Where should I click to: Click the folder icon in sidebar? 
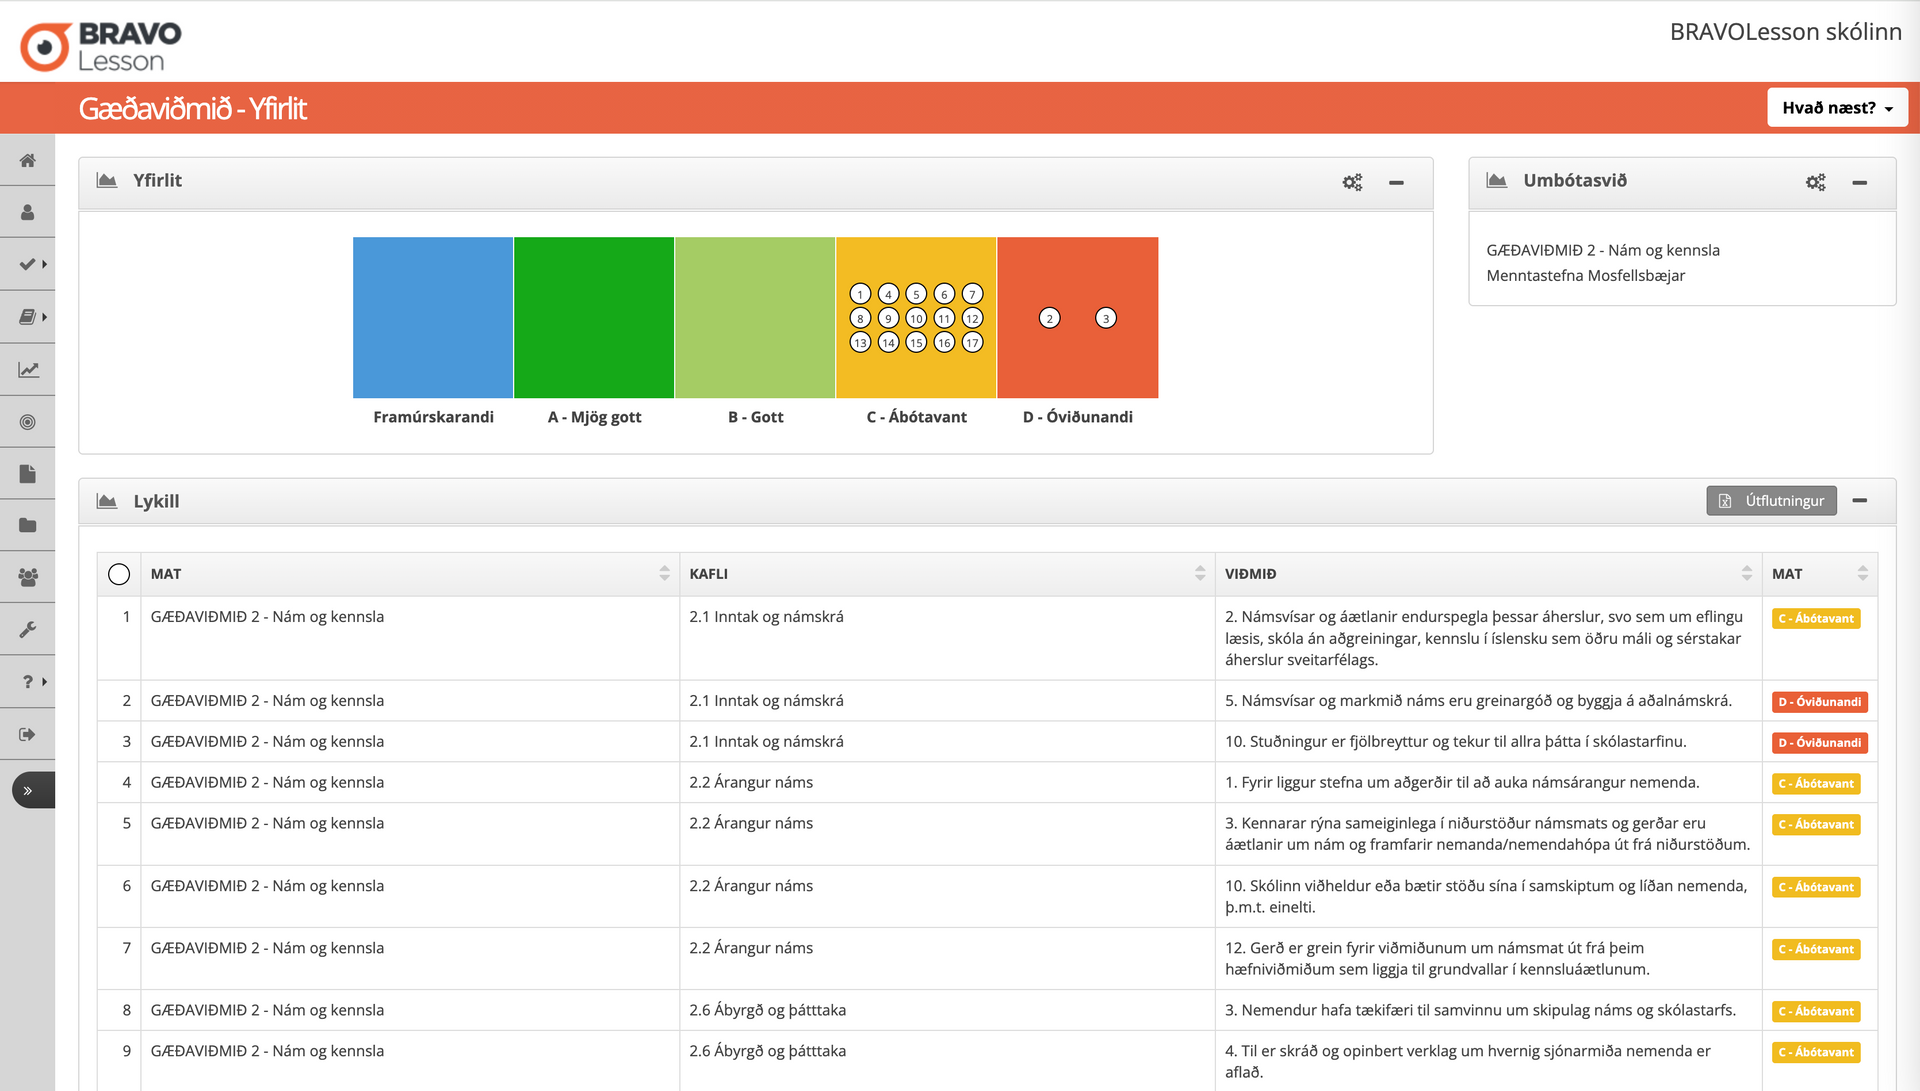point(28,525)
